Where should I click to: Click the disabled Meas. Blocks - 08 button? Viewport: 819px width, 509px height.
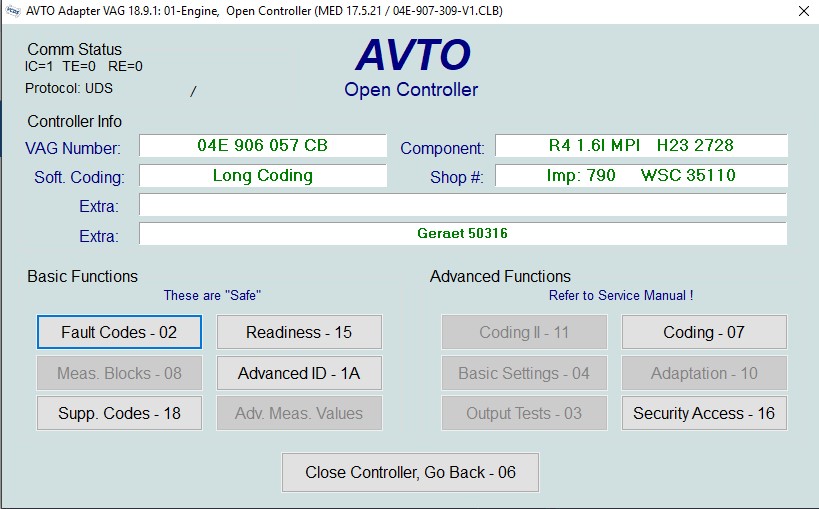click(x=119, y=373)
